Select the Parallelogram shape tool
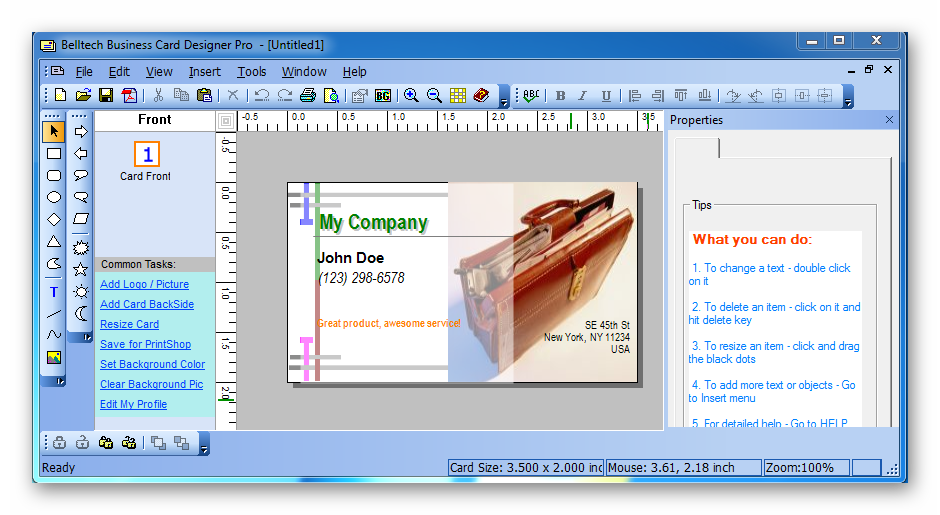The image size is (940, 515). 80,219
